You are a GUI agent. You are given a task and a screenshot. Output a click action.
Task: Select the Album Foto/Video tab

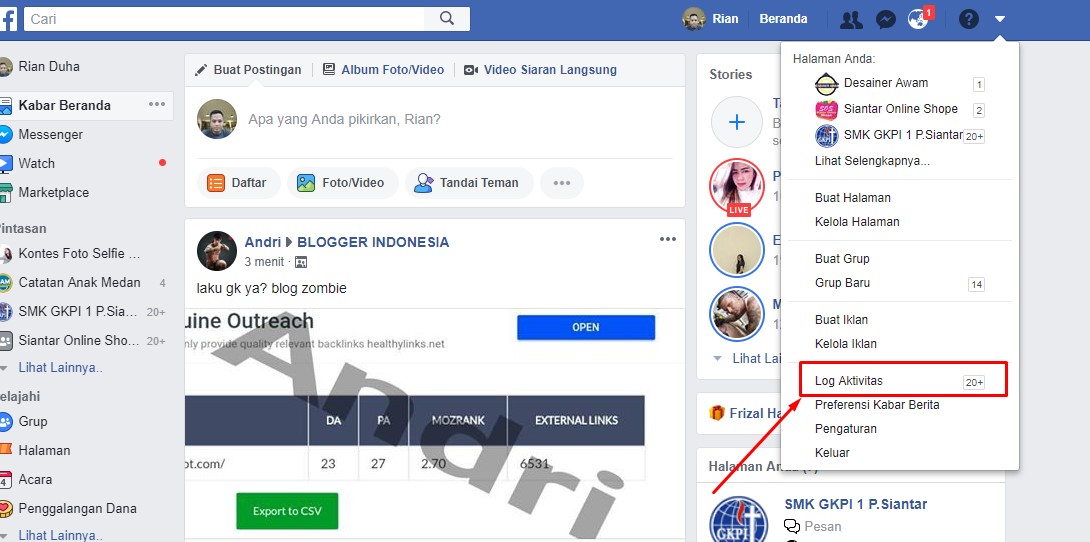[x=383, y=69]
